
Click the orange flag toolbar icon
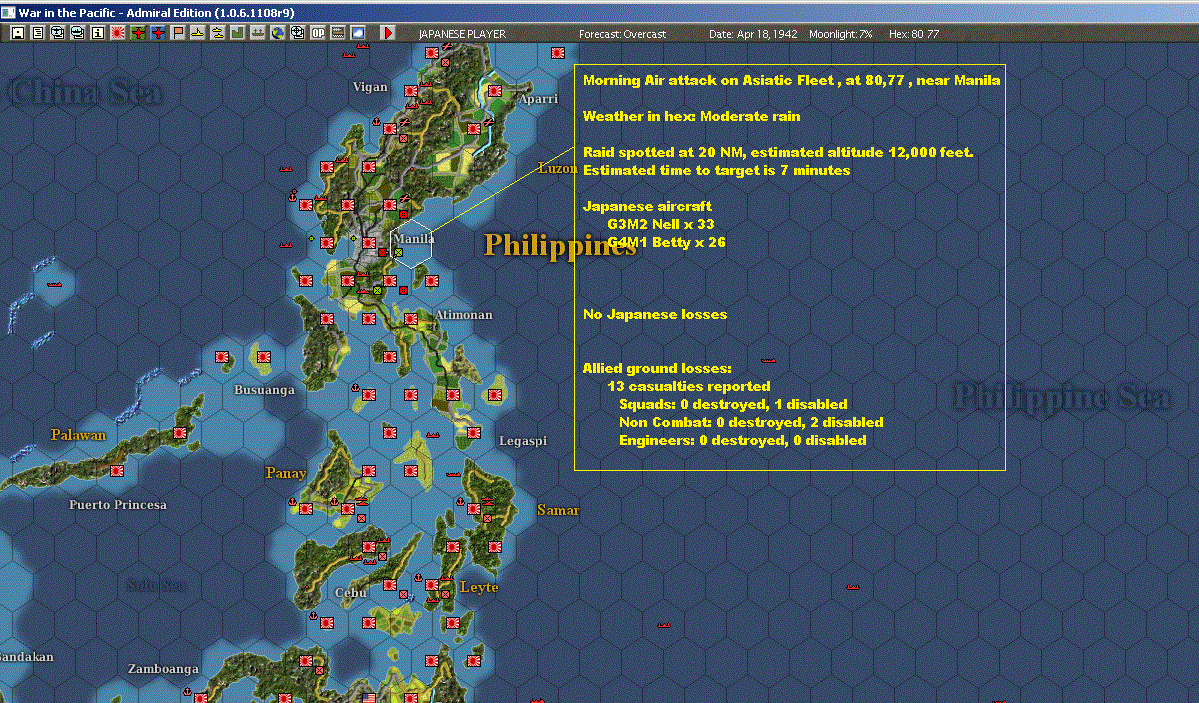pyautogui.click(x=177, y=33)
